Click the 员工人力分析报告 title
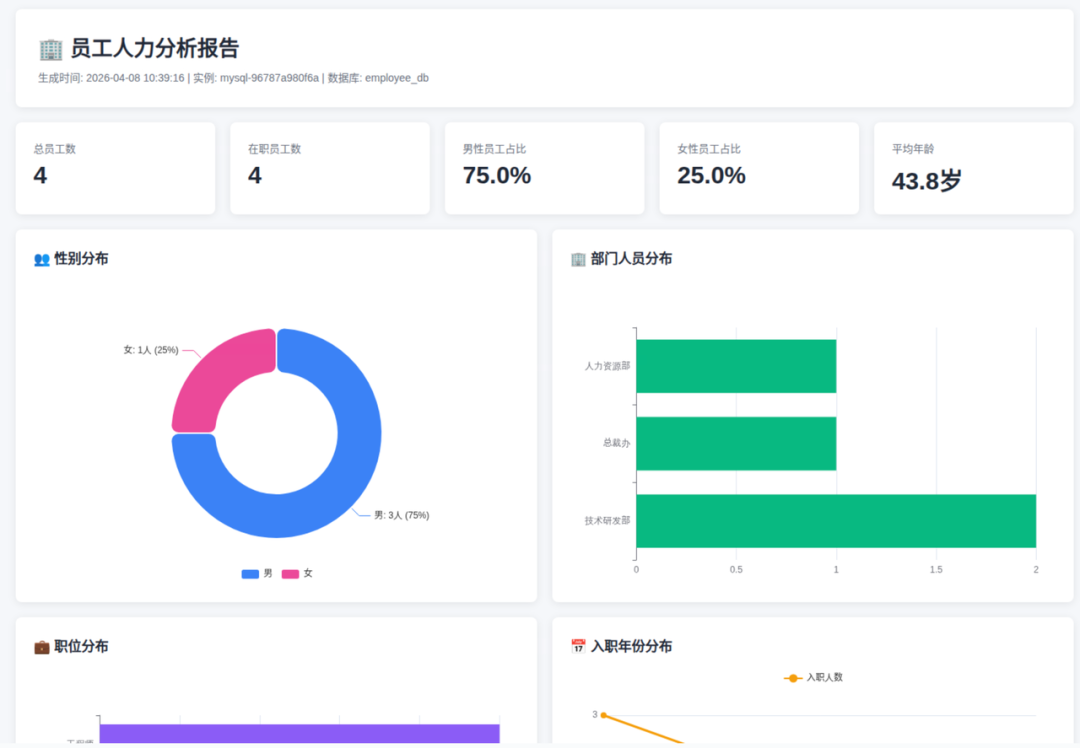The image size is (1080, 748). tap(154, 49)
